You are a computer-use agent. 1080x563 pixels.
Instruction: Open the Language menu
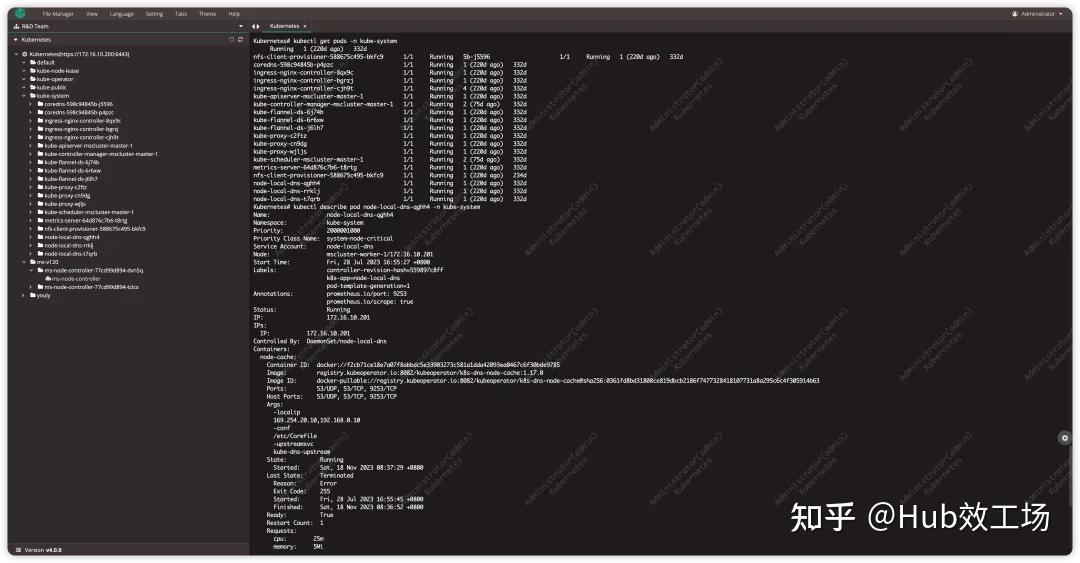pyautogui.click(x=121, y=14)
